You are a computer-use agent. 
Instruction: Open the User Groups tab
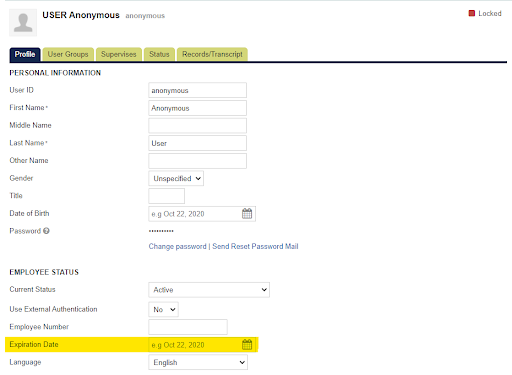point(68,54)
